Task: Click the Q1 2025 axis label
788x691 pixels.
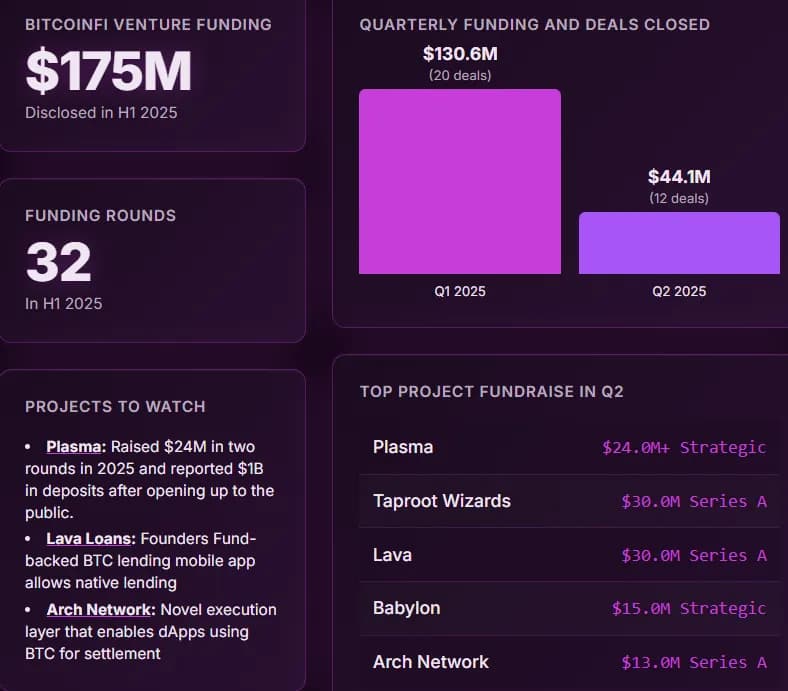Action: [460, 291]
